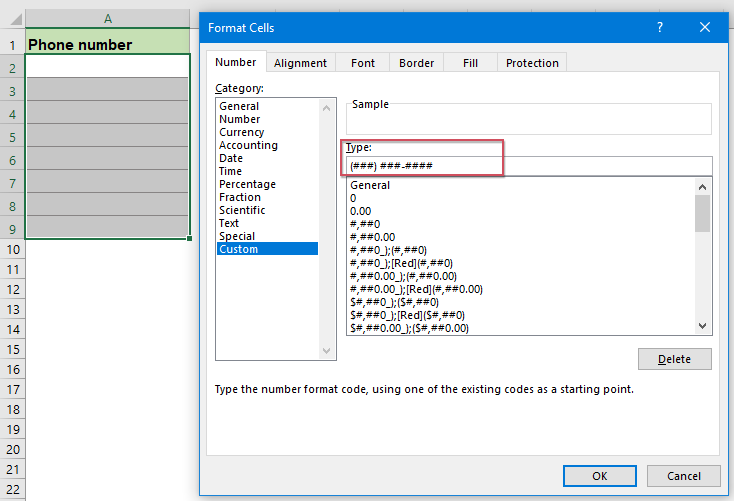Select the General format code in list
734x501 pixels.
[370, 185]
